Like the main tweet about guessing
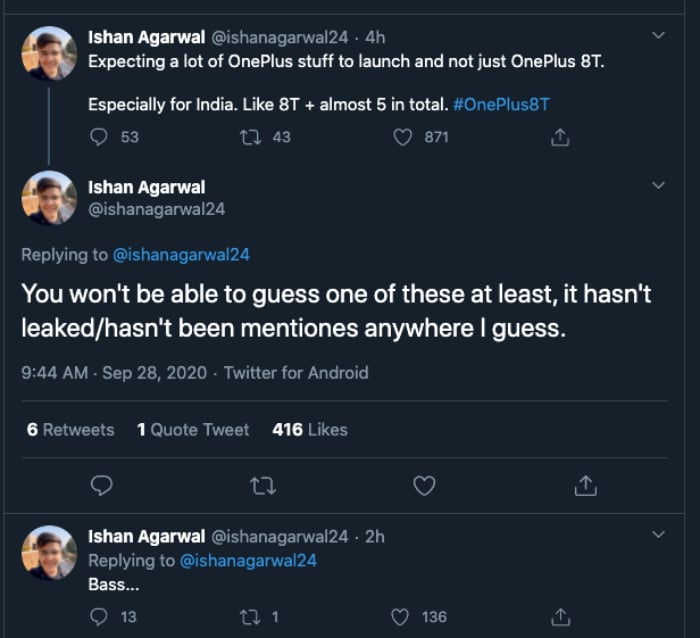 pyautogui.click(x=425, y=485)
